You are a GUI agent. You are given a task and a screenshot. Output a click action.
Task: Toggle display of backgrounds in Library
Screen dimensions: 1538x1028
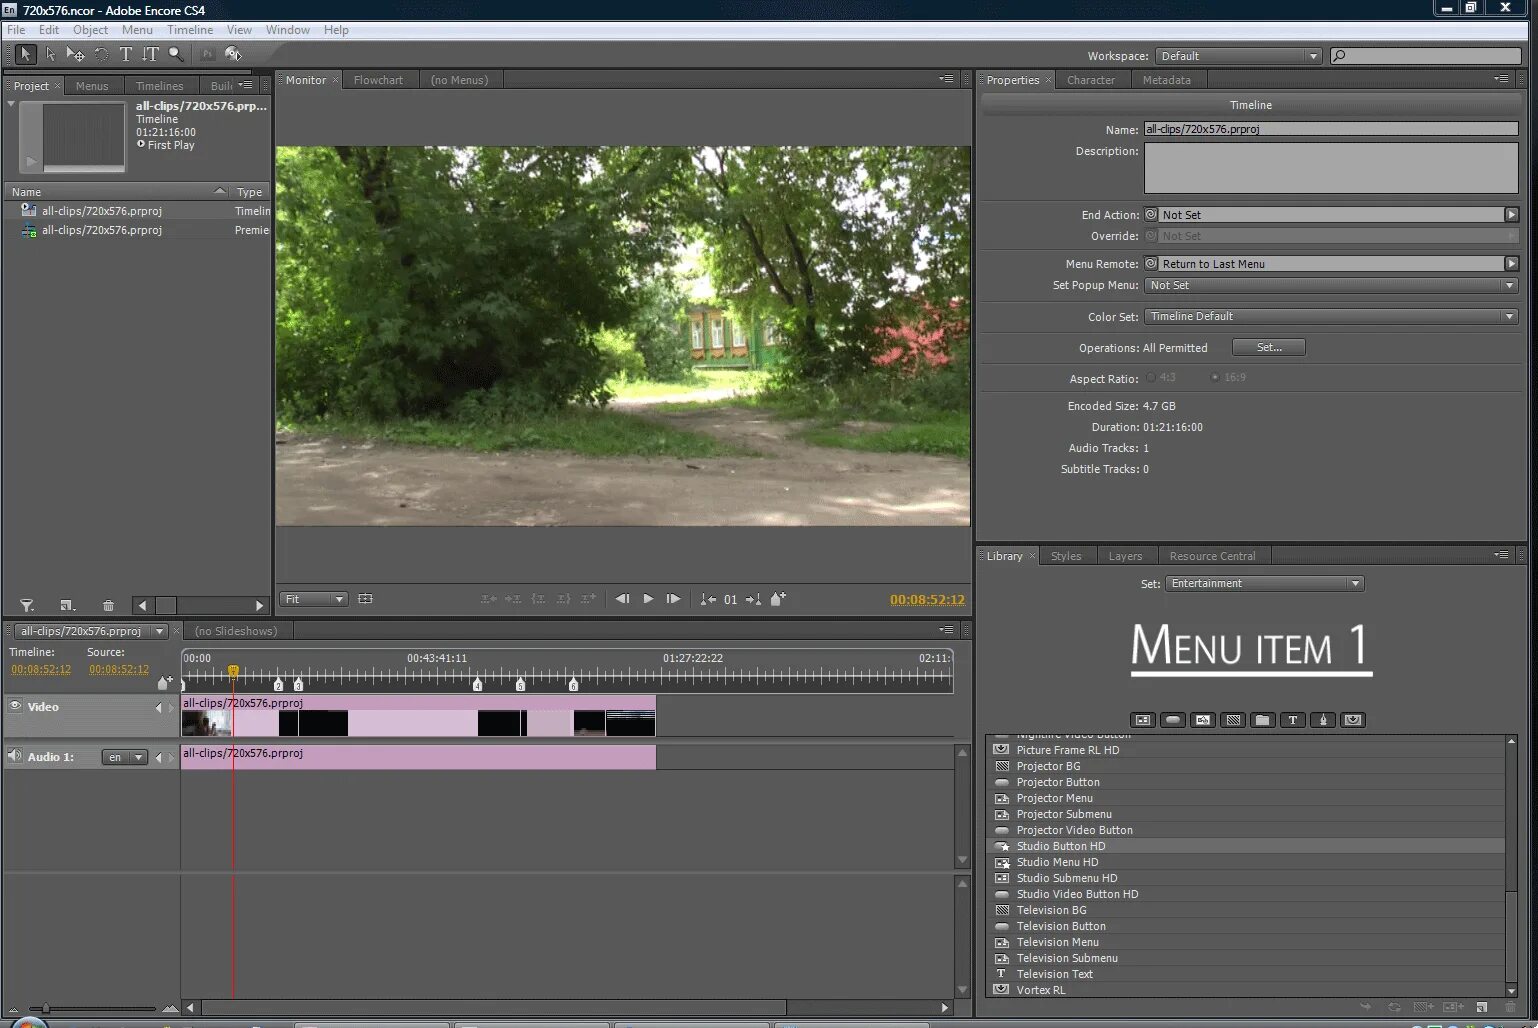(1233, 720)
